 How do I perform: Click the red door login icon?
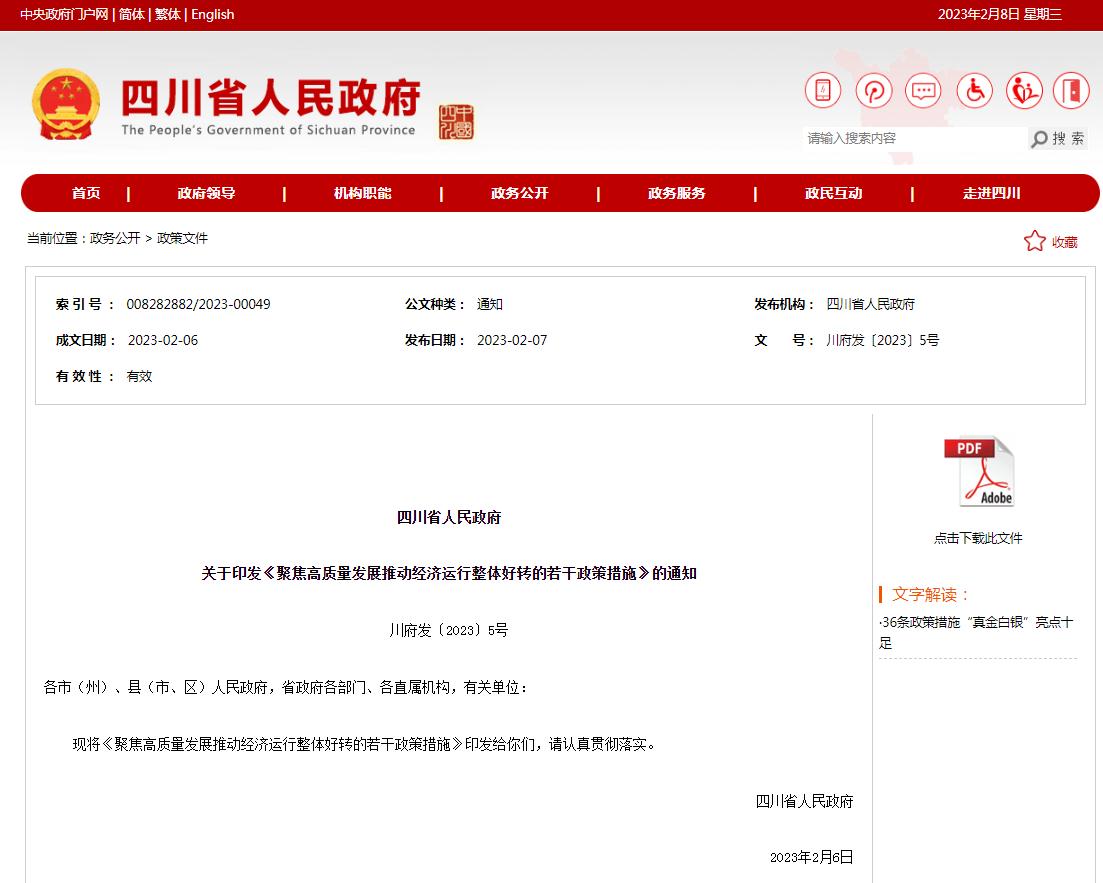[1072, 91]
